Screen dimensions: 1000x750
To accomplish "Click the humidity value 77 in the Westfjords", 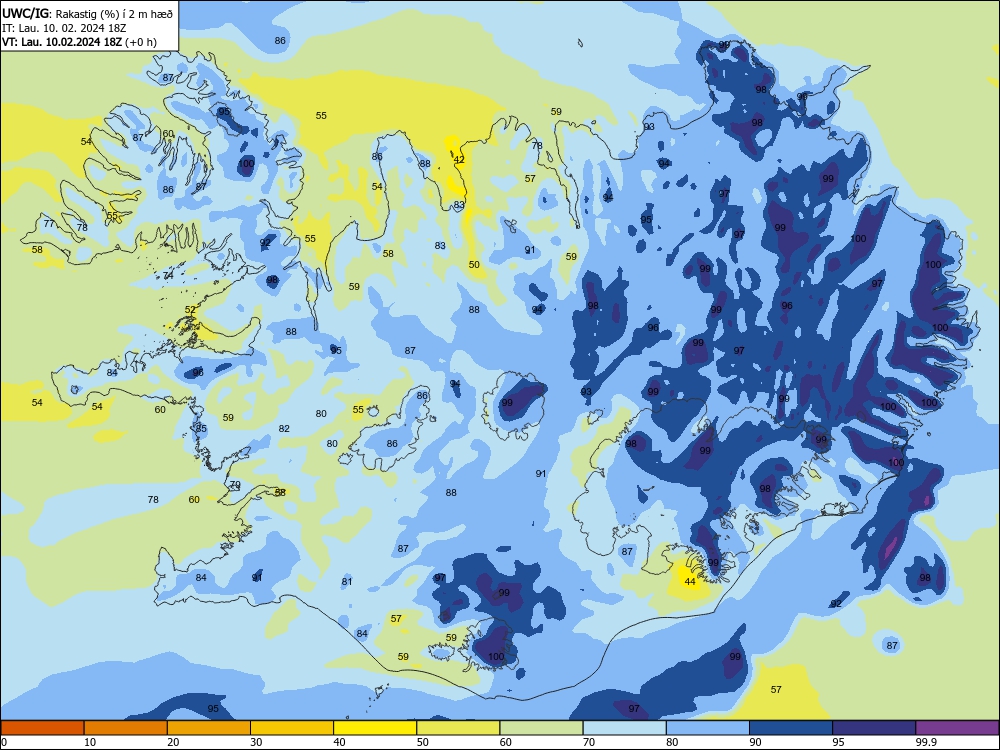I will 49,223.
